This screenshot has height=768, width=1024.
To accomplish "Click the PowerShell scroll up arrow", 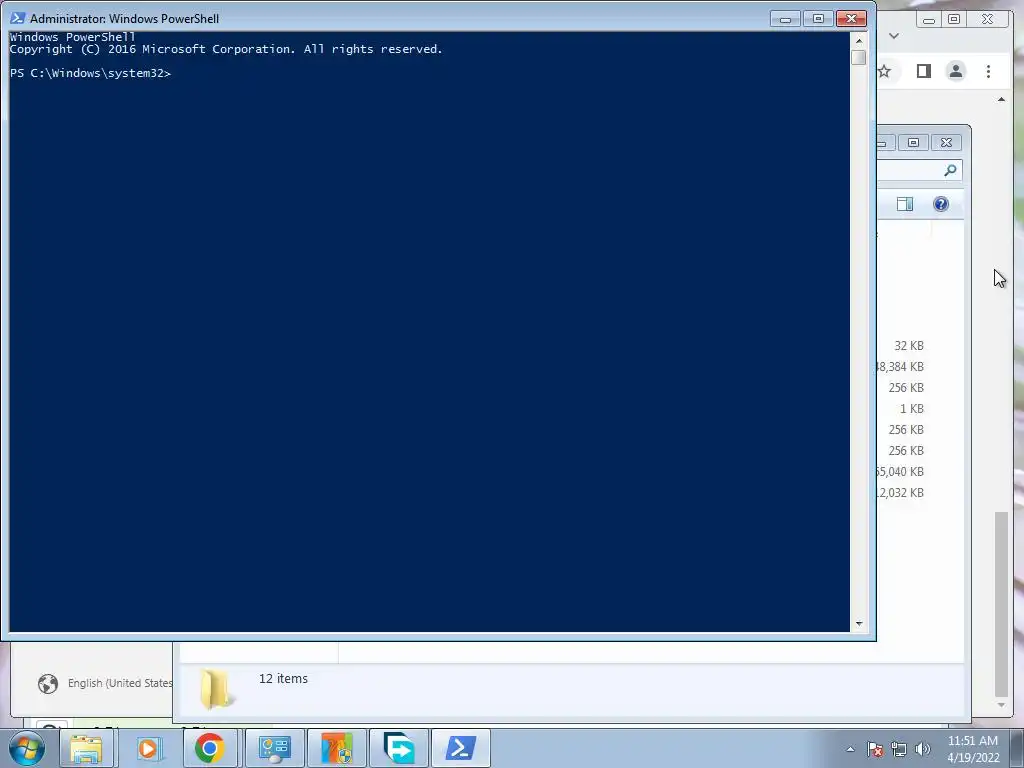I will [x=859, y=40].
